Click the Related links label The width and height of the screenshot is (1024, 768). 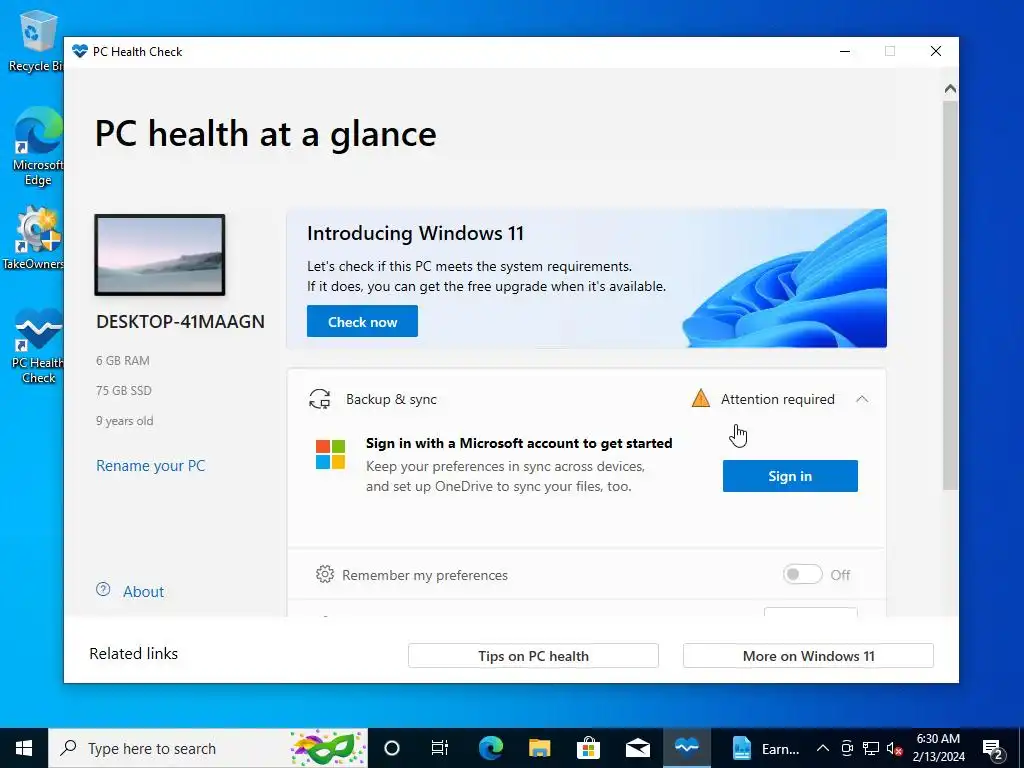click(x=133, y=654)
